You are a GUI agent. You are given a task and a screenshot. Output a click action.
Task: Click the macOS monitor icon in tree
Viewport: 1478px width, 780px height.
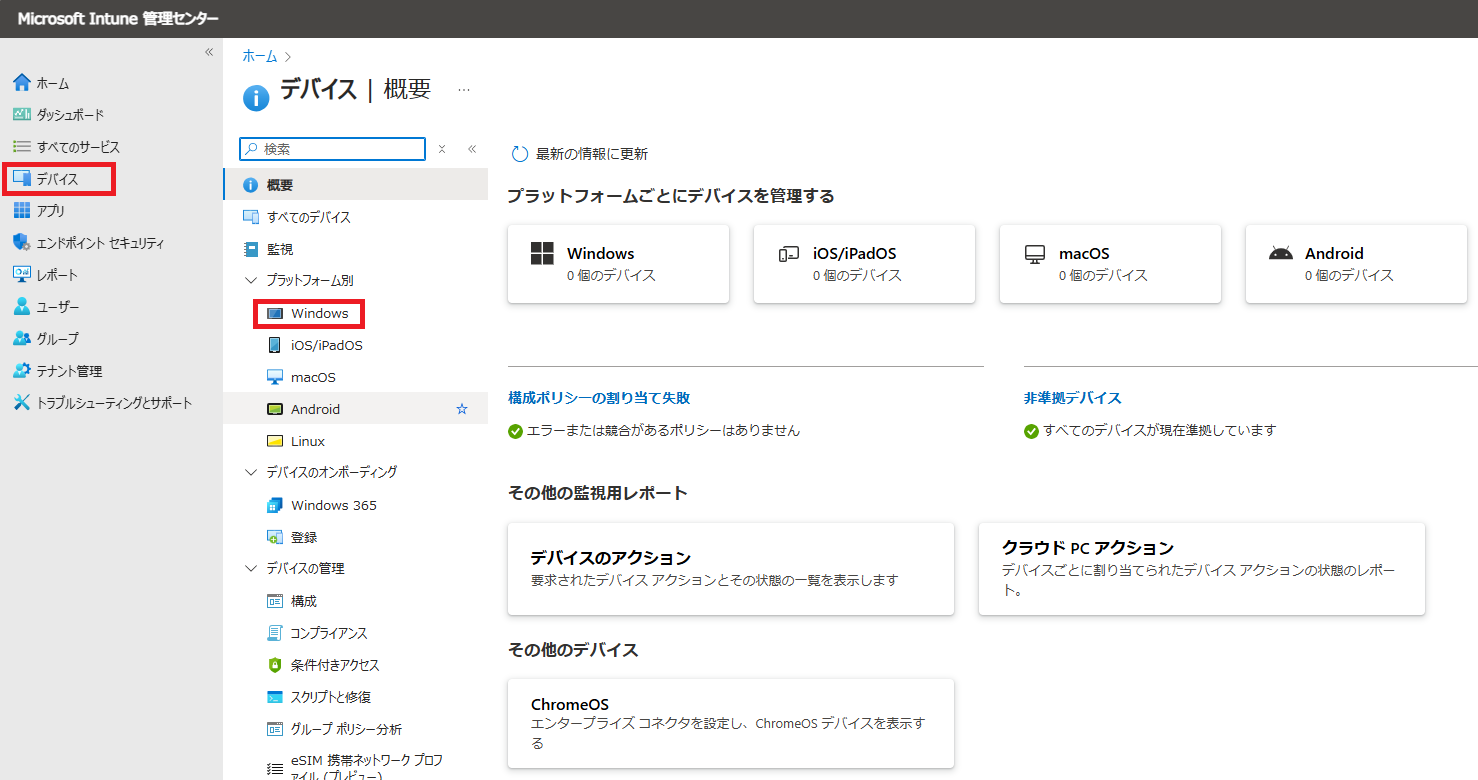tap(275, 377)
